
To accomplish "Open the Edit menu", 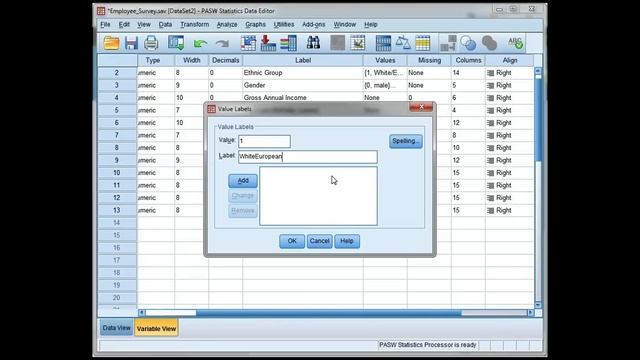I will (124, 24).
